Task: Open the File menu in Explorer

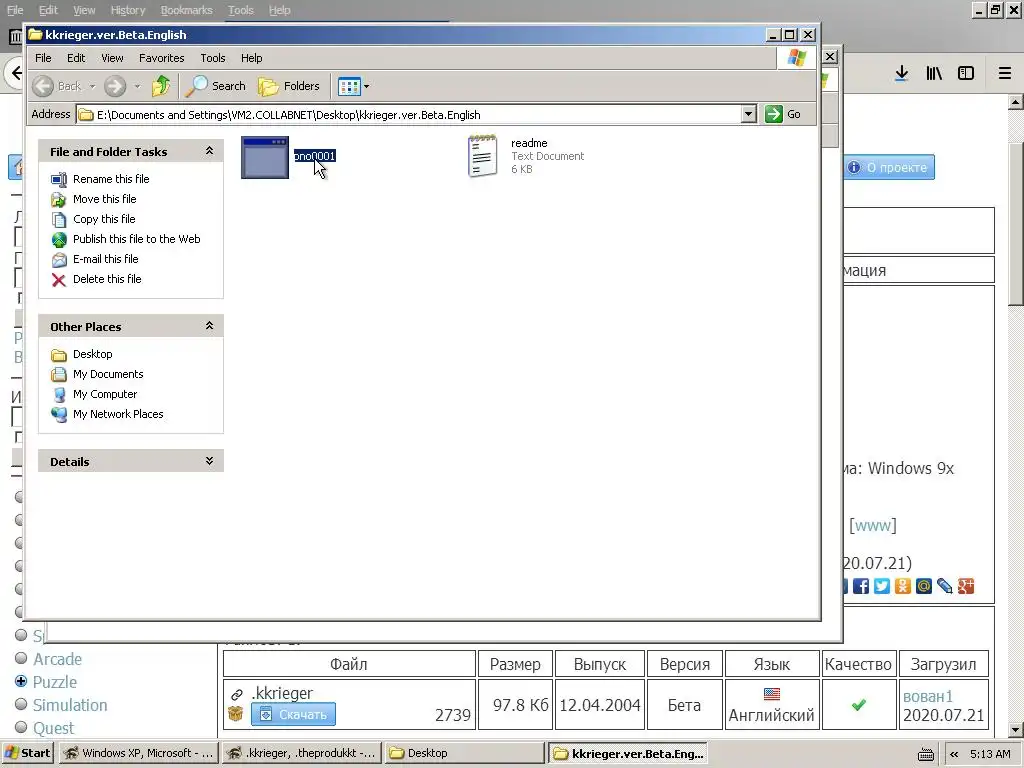Action: pyautogui.click(x=43, y=58)
